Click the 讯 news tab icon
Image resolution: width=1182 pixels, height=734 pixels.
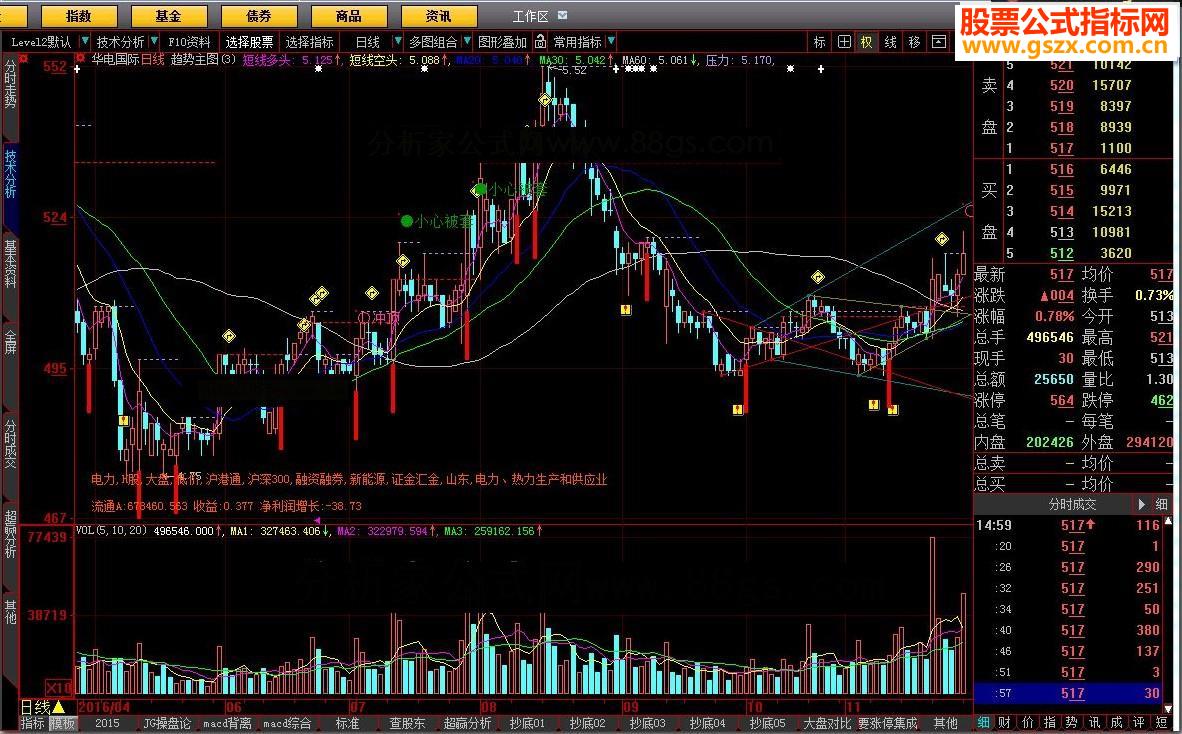click(1095, 723)
